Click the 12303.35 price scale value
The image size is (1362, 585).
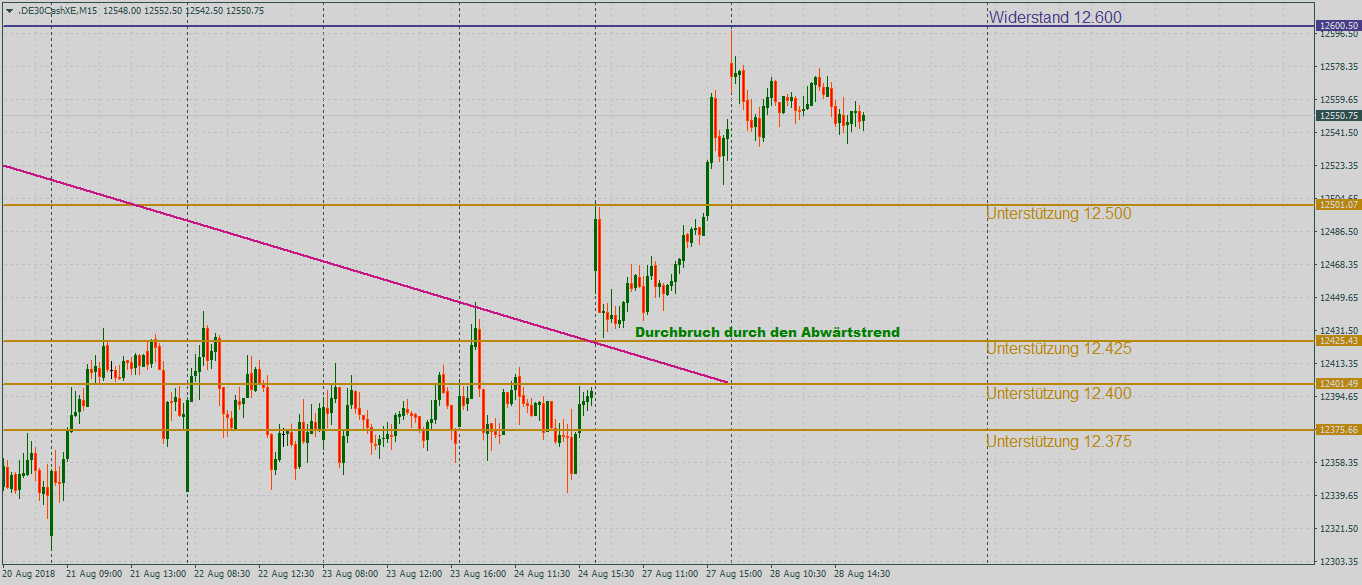1339,562
